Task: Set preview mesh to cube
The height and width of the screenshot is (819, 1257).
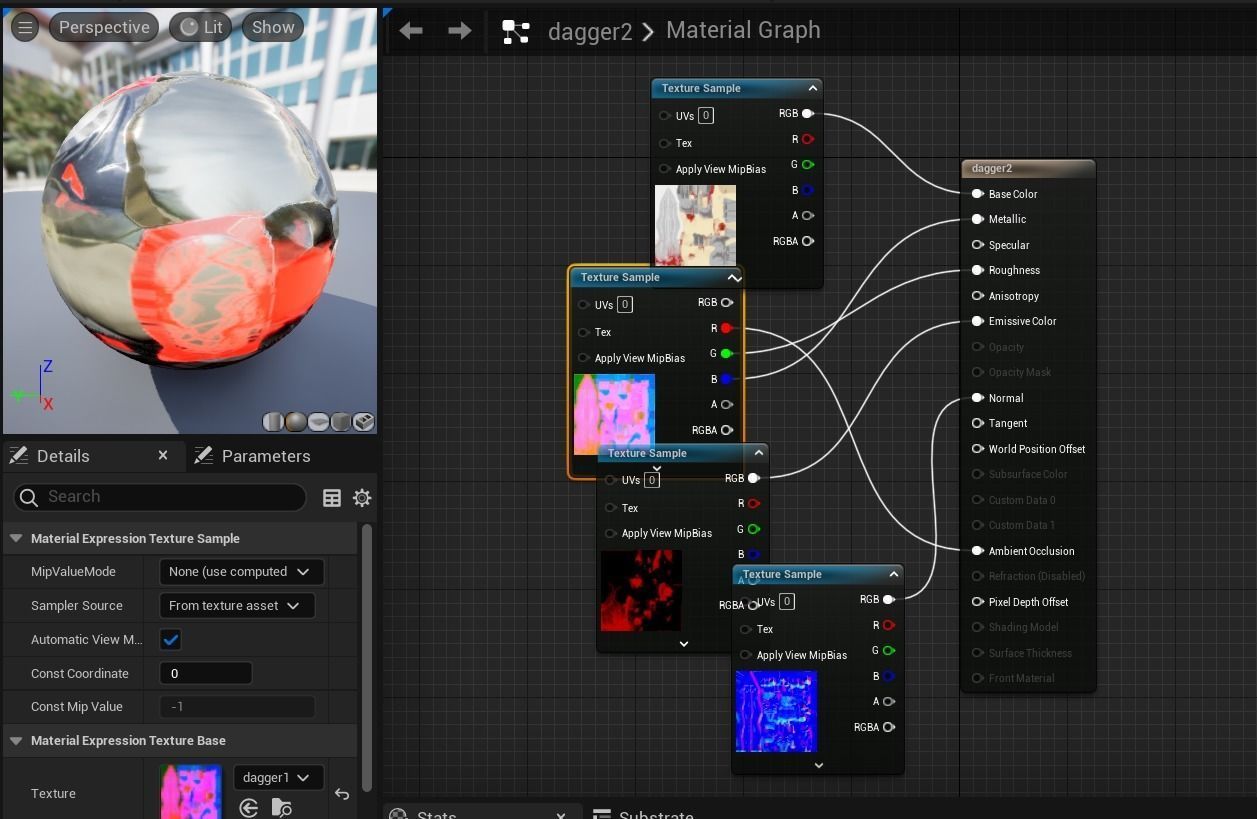Action: (x=342, y=422)
